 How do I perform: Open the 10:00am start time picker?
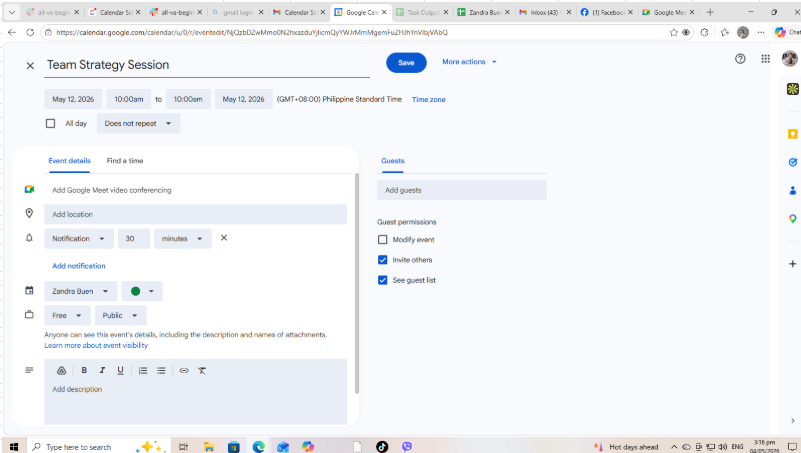pyautogui.click(x=129, y=99)
